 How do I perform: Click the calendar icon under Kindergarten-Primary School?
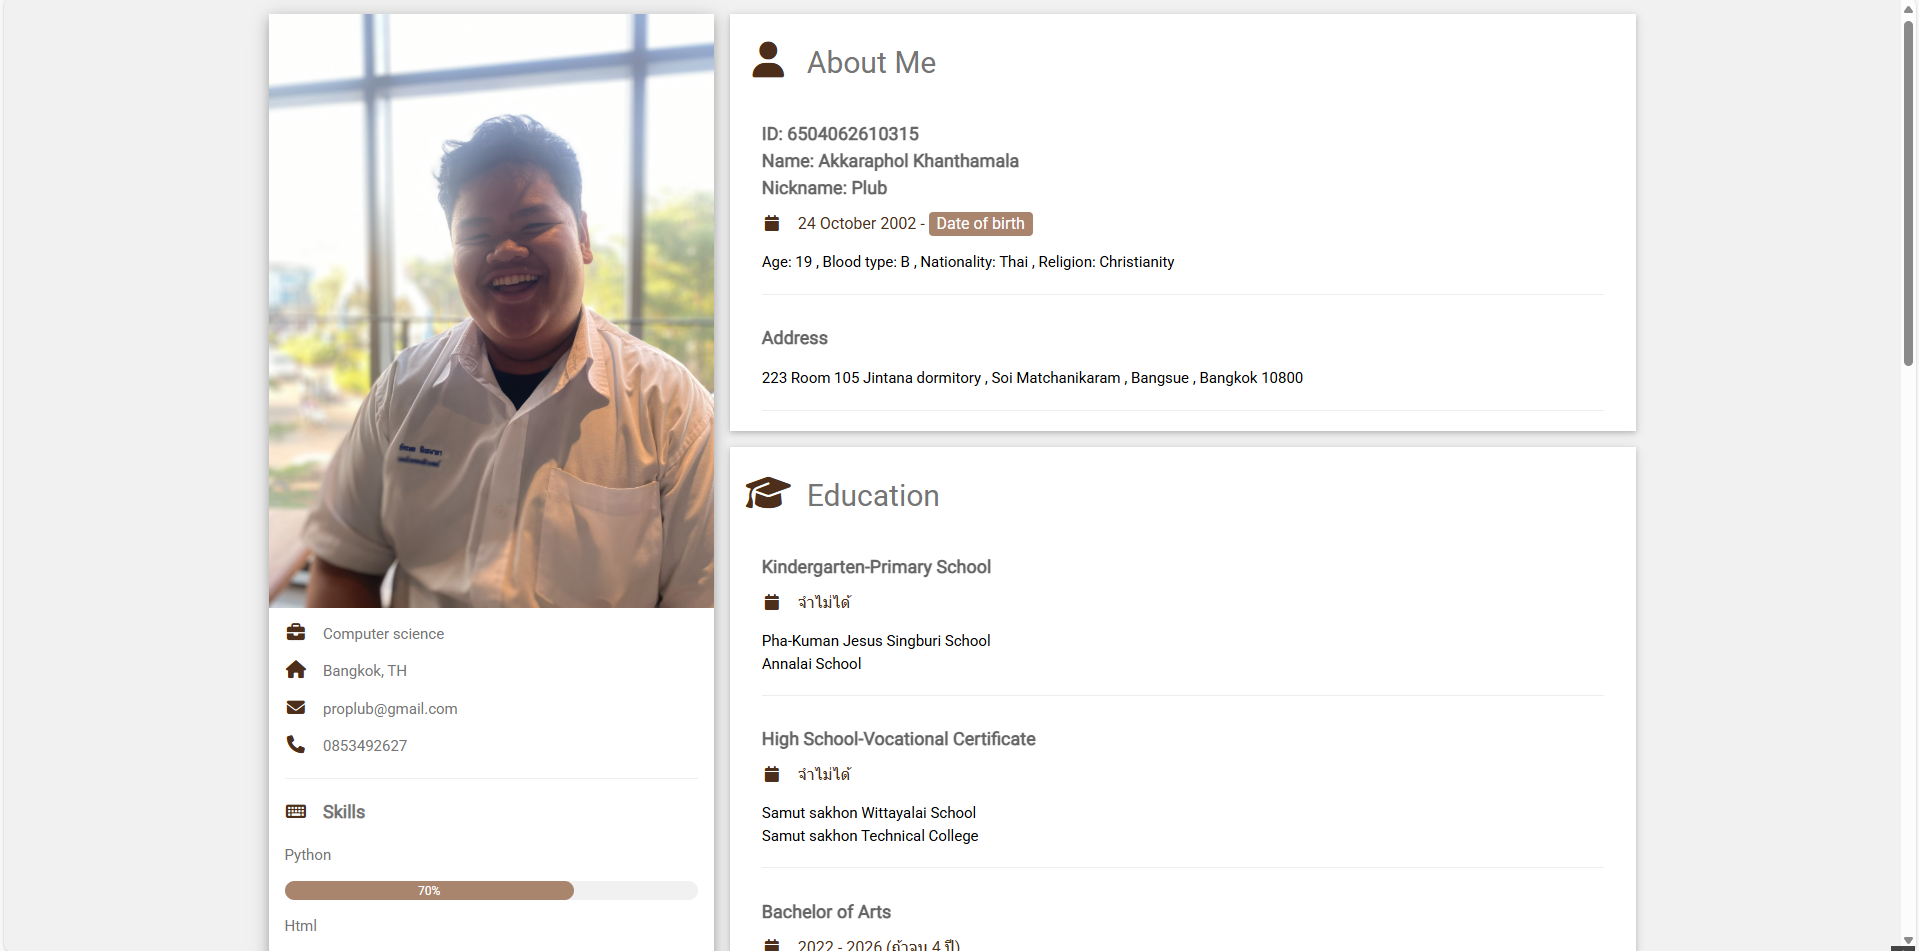(772, 602)
